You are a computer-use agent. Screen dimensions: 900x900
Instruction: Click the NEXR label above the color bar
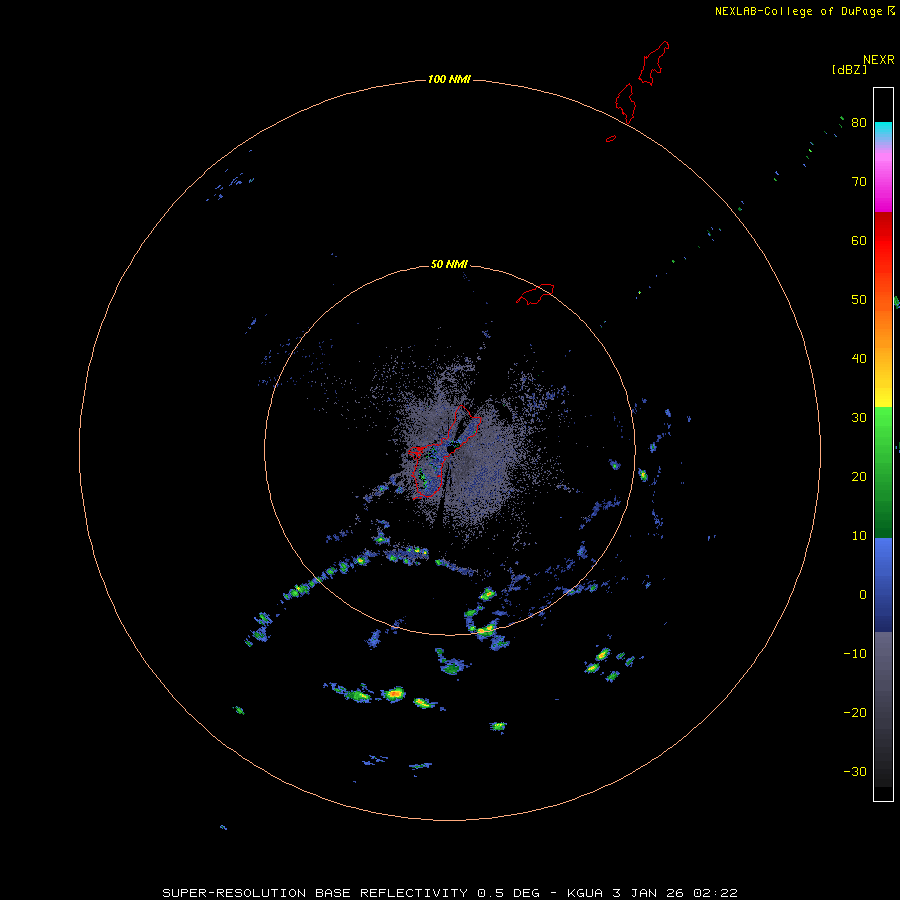pyautogui.click(x=879, y=60)
